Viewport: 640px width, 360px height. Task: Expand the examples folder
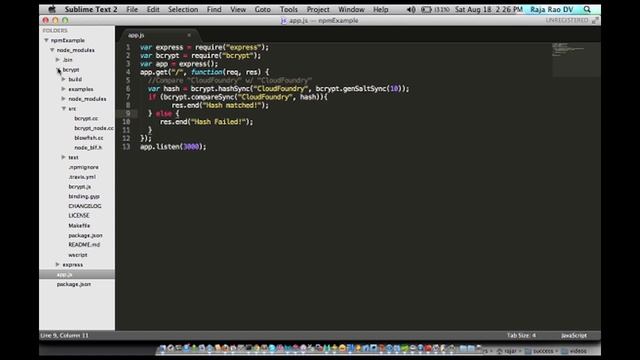pyautogui.click(x=63, y=89)
